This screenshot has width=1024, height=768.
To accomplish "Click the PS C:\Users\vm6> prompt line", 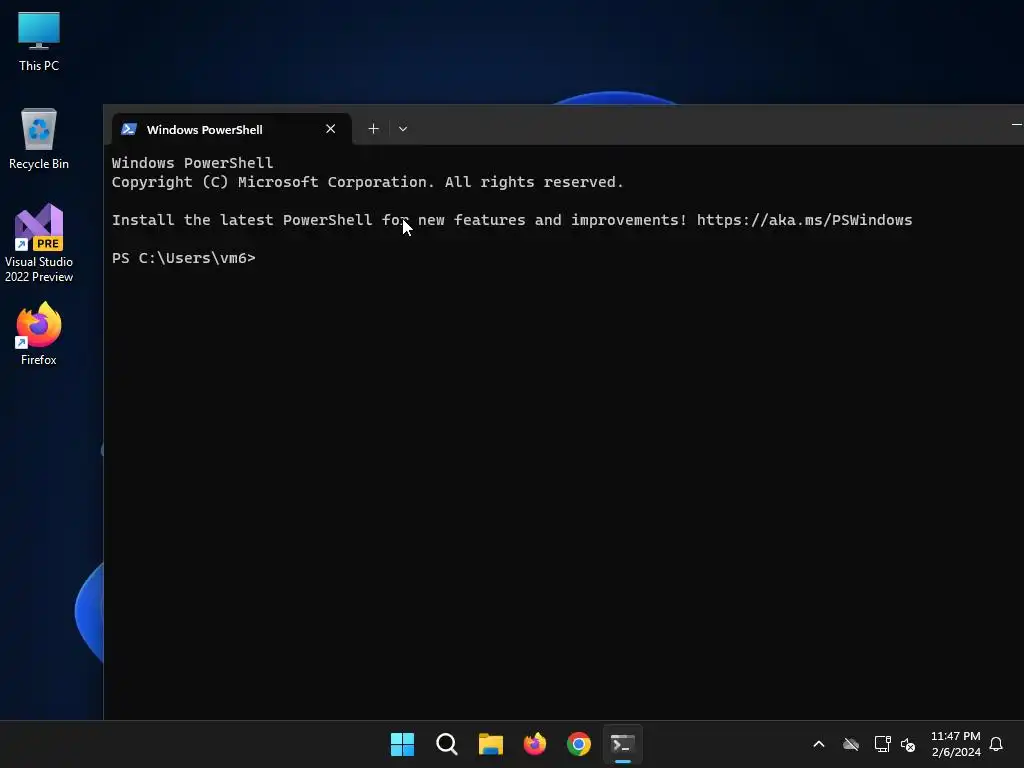I will 184,258.
